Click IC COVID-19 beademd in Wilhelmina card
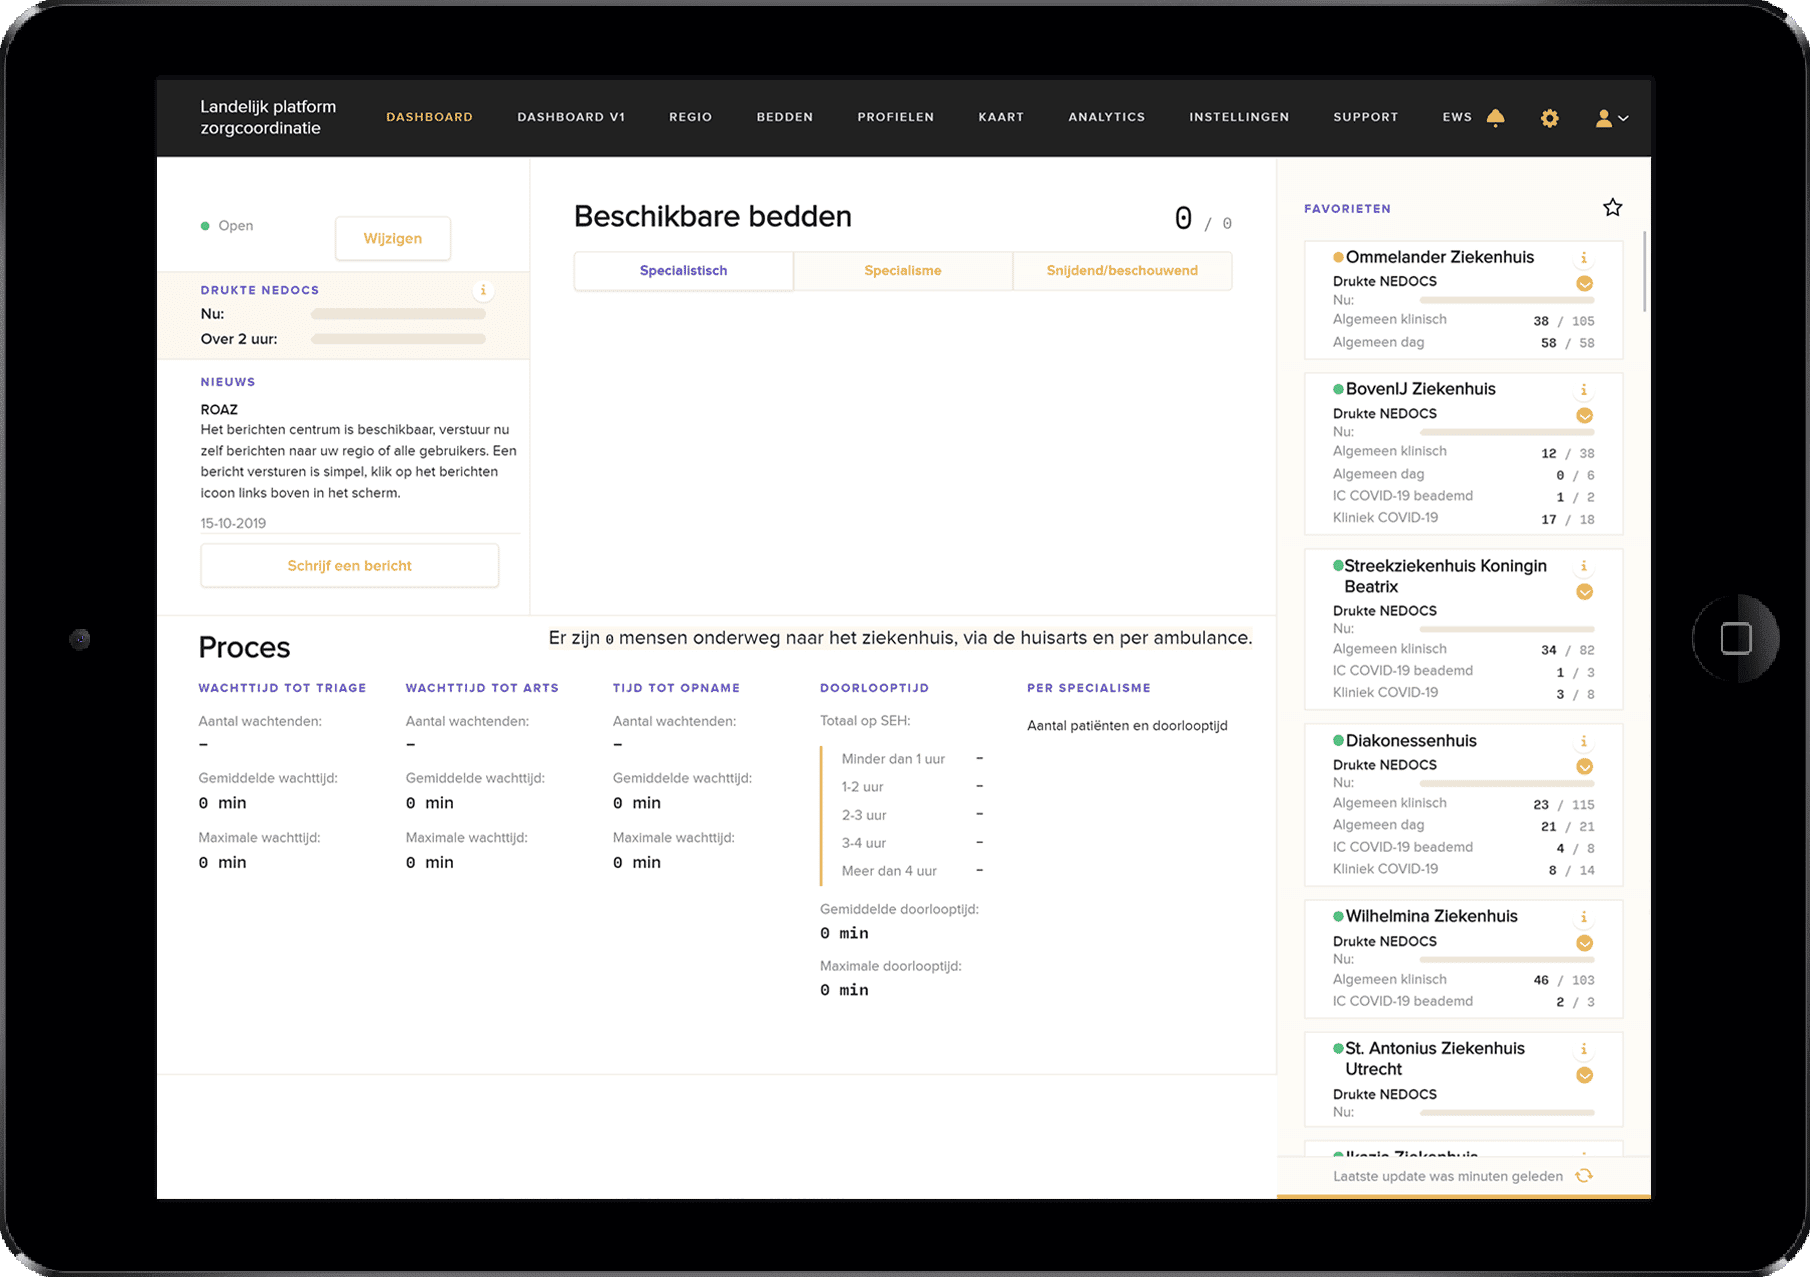The image size is (1810, 1277). [1463, 1001]
